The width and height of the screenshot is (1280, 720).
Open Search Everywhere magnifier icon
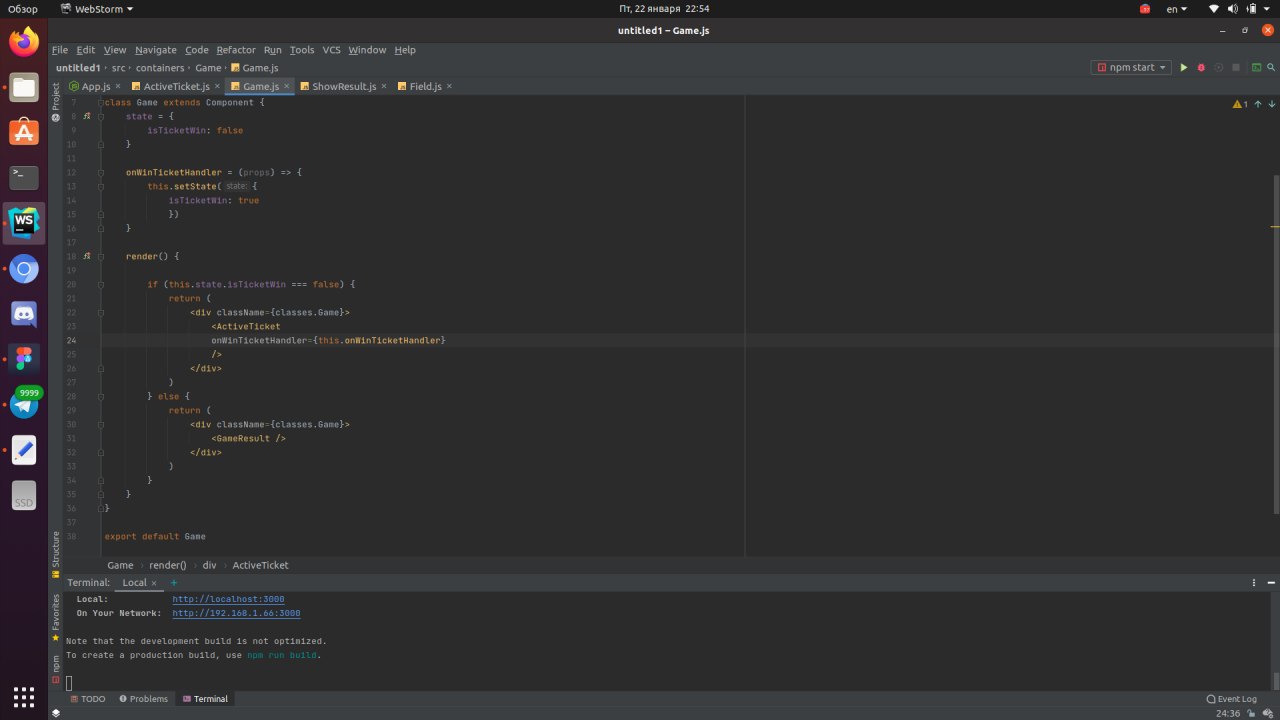(x=1270, y=68)
